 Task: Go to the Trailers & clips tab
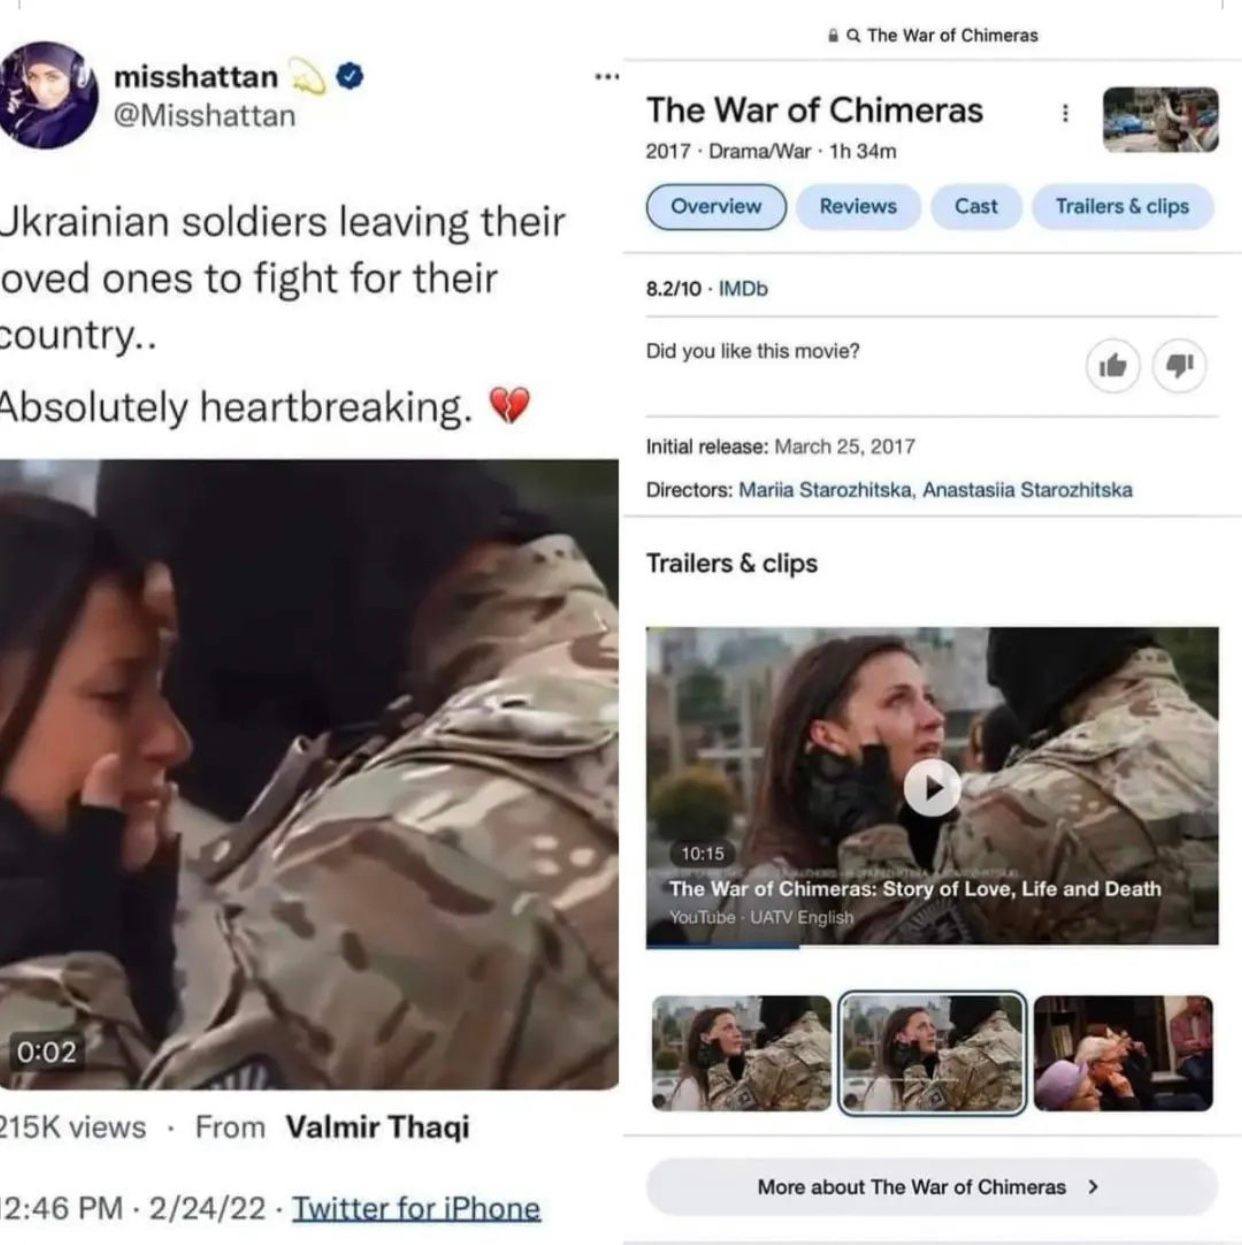click(1123, 206)
